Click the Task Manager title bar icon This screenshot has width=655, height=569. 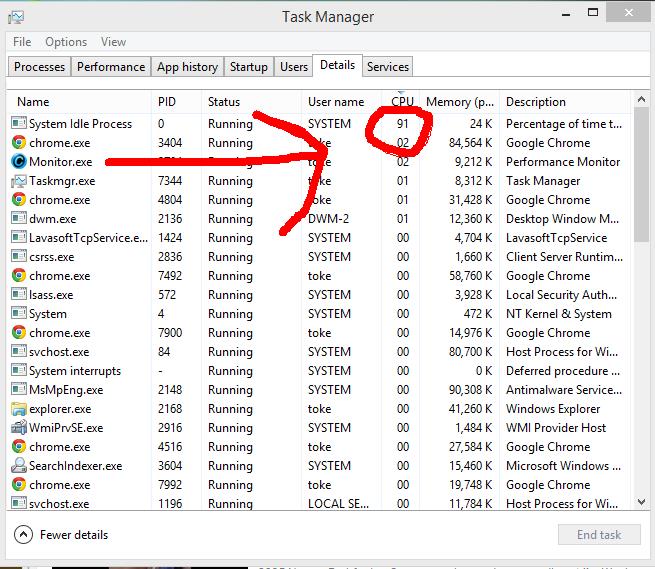16,17
